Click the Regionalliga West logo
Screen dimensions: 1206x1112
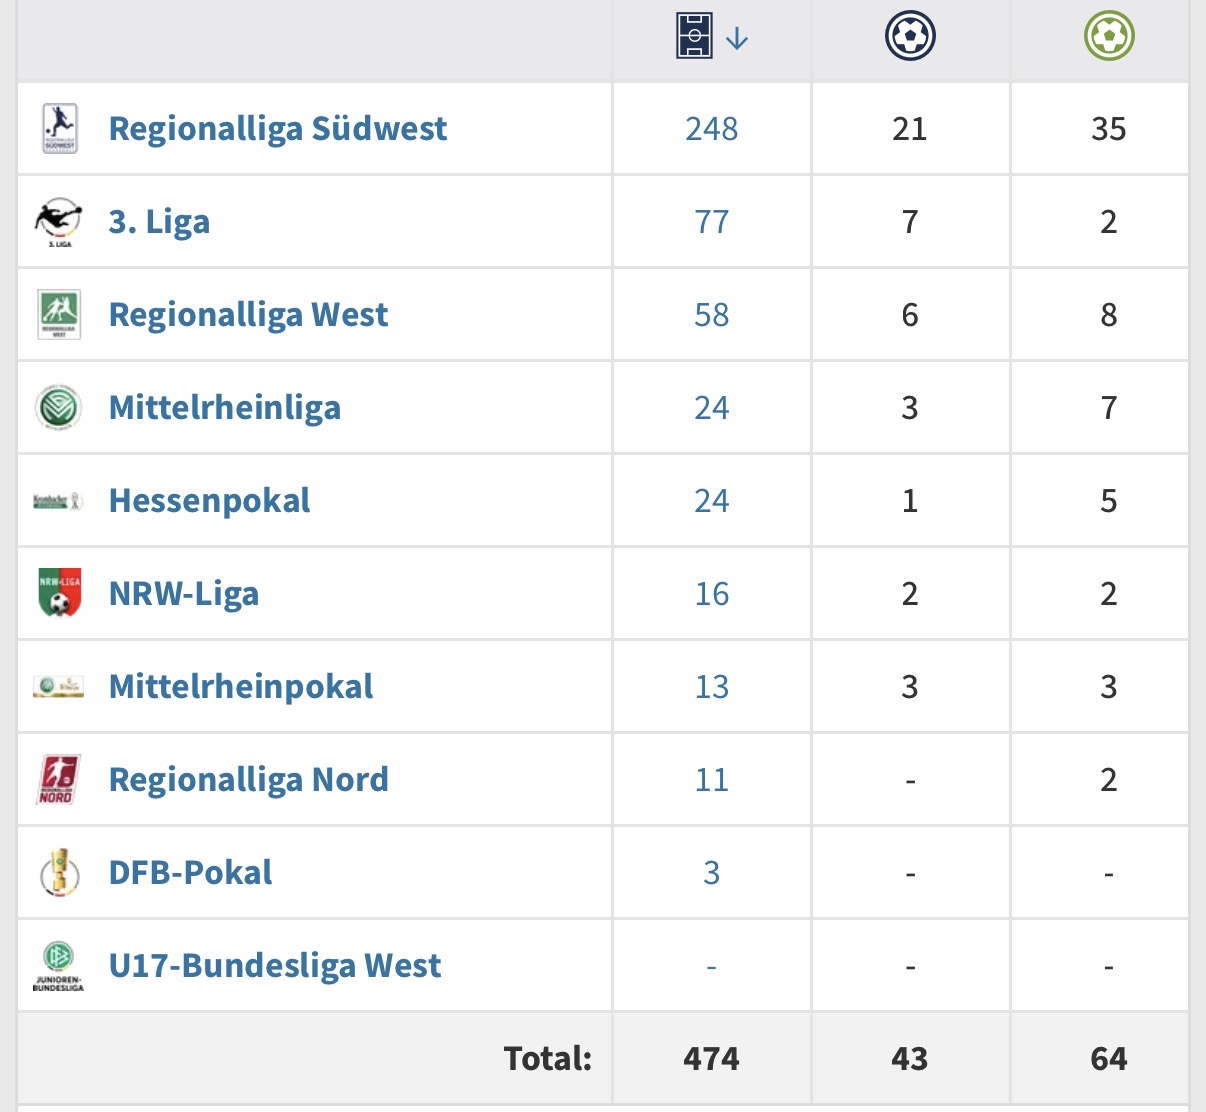[59, 315]
